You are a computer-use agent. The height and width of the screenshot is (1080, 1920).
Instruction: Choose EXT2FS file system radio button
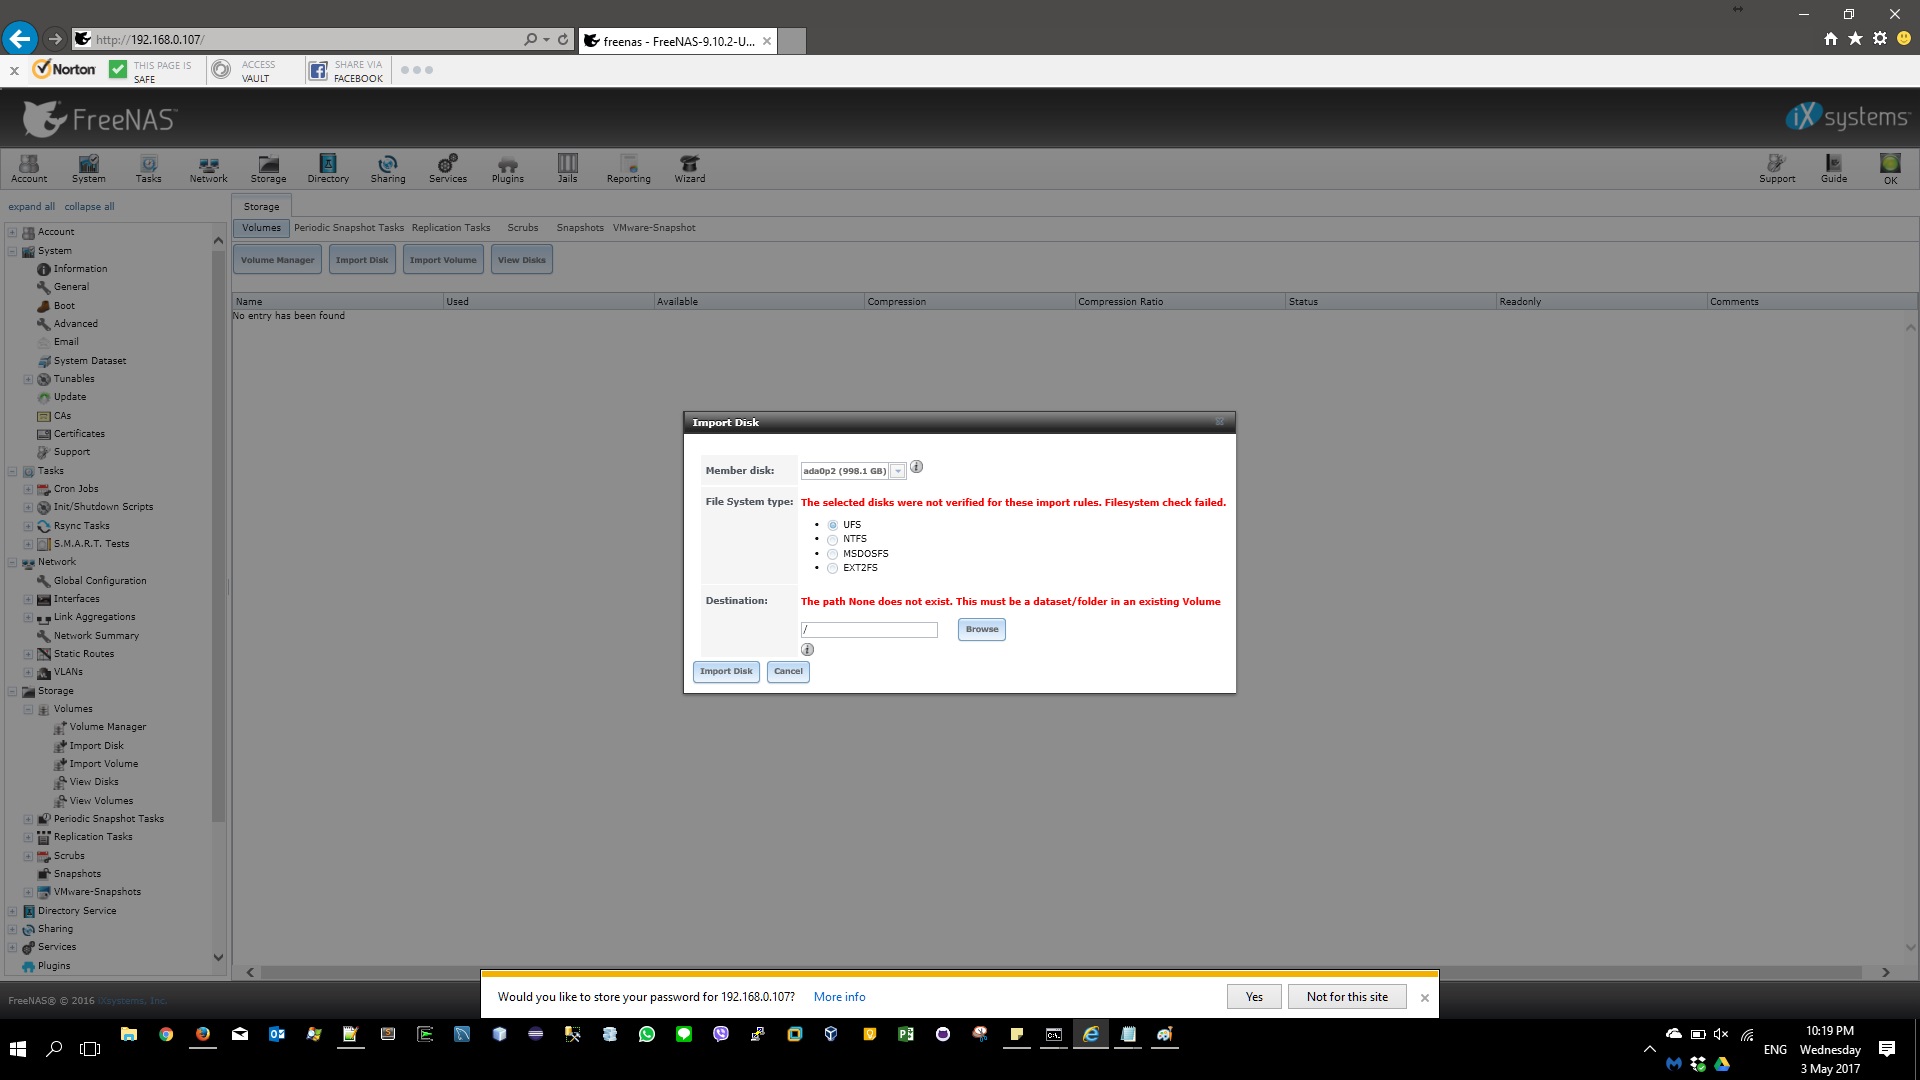pyautogui.click(x=832, y=568)
